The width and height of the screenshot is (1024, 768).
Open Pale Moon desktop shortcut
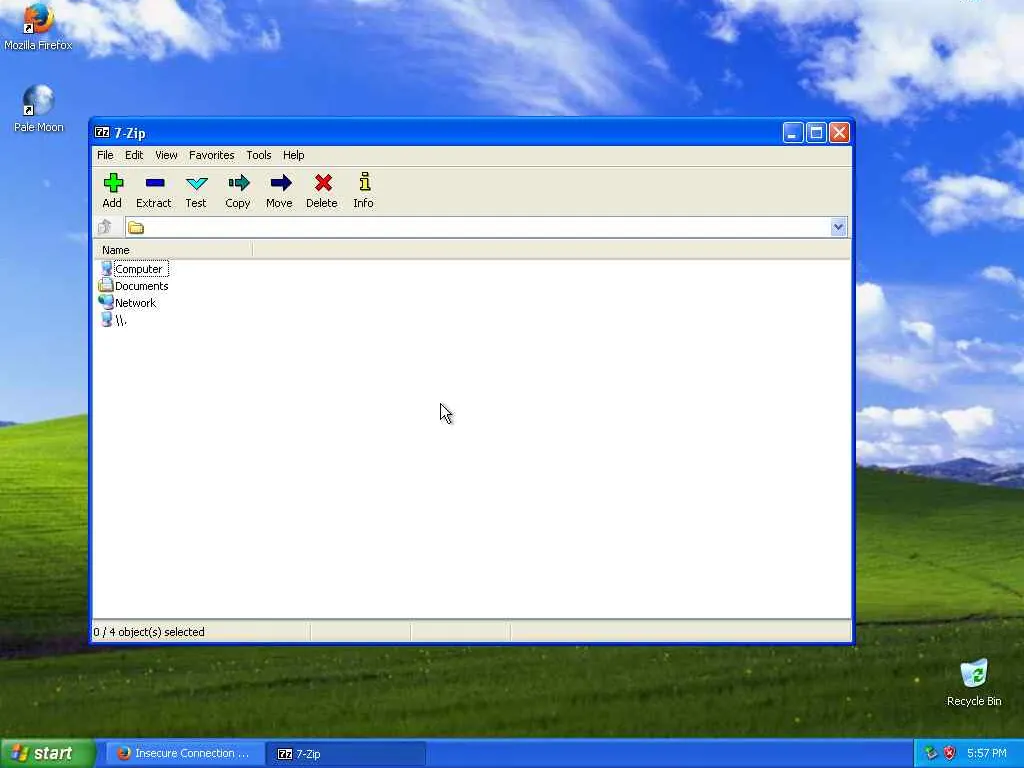point(39,108)
